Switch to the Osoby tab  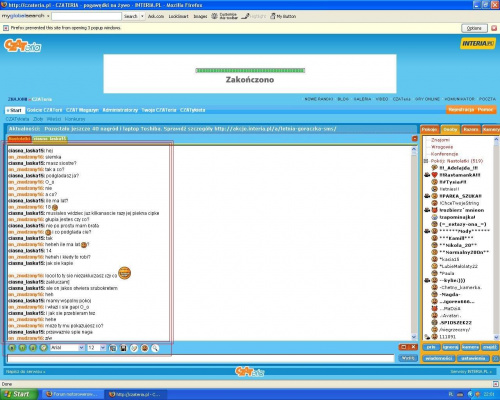tap(450, 129)
